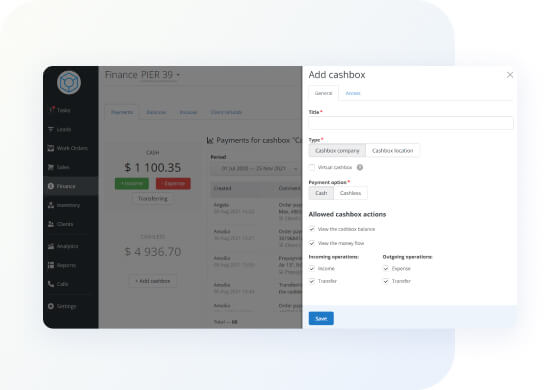Choose Cashbox location type
The image size is (551, 390).
[393, 150]
